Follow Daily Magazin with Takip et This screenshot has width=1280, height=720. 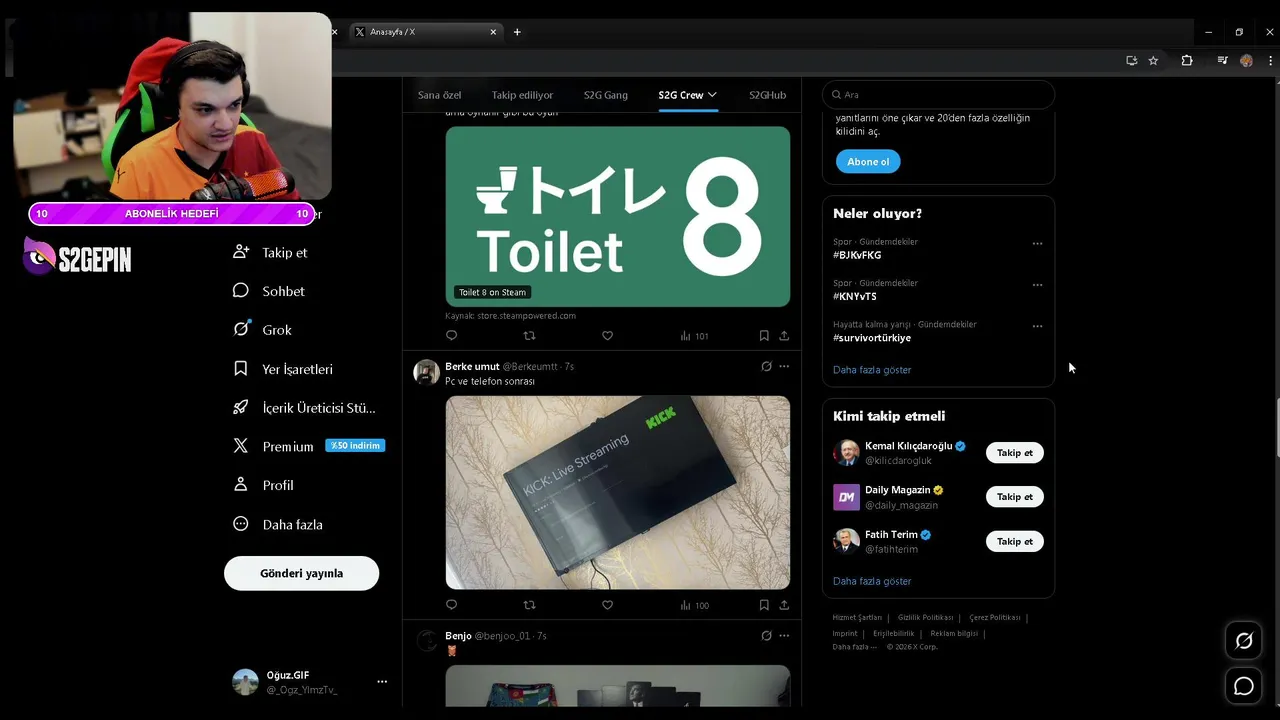point(1014,496)
